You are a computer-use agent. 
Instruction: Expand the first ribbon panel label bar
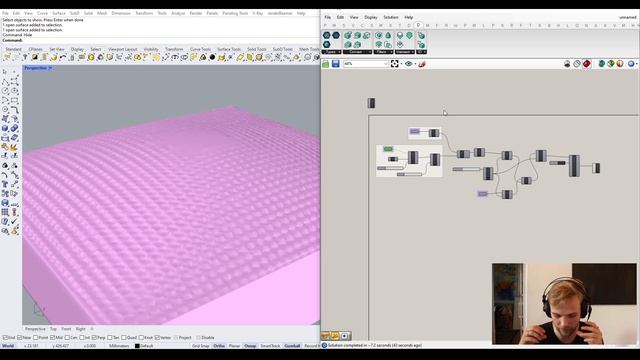(x=331, y=52)
